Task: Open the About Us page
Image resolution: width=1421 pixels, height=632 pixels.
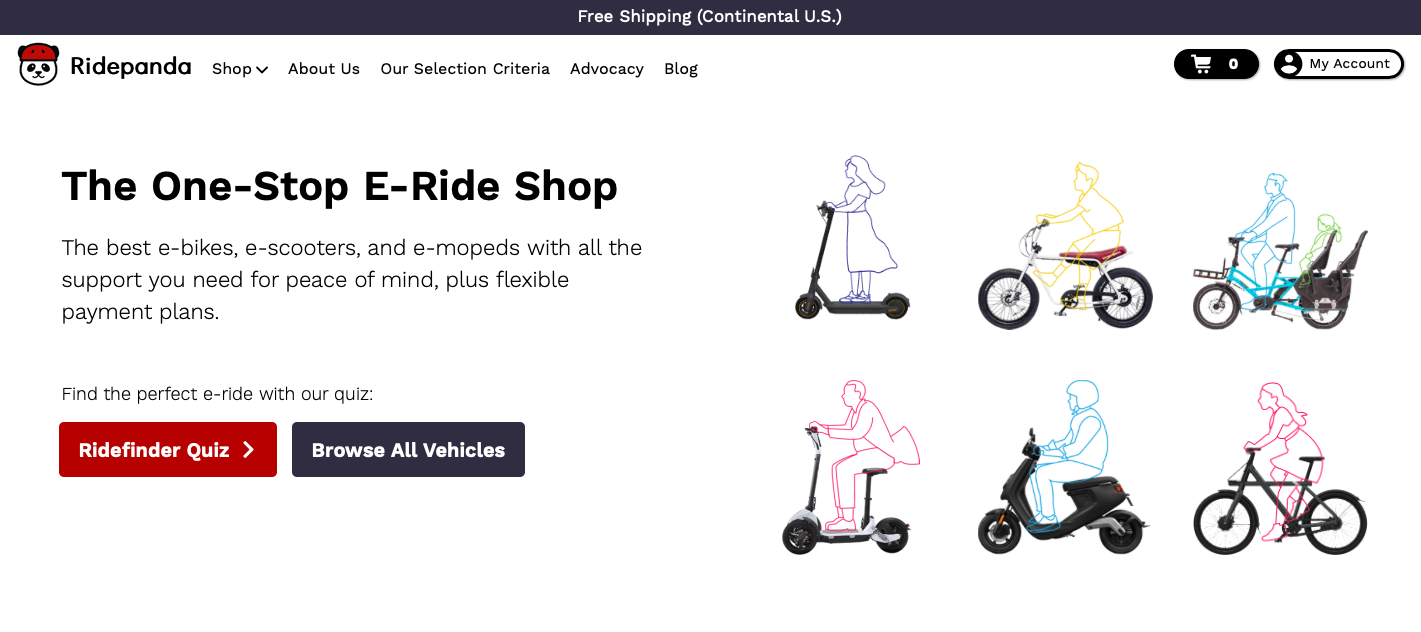Action: point(324,69)
